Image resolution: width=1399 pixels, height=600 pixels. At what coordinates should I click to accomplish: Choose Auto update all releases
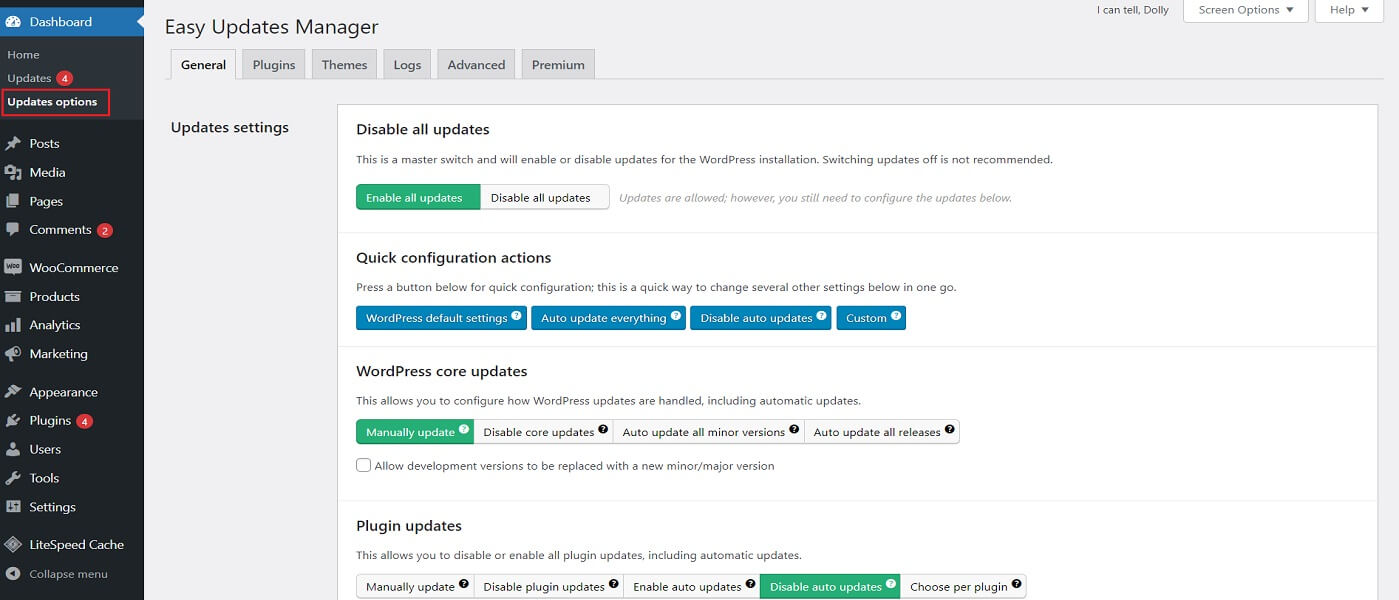881,432
